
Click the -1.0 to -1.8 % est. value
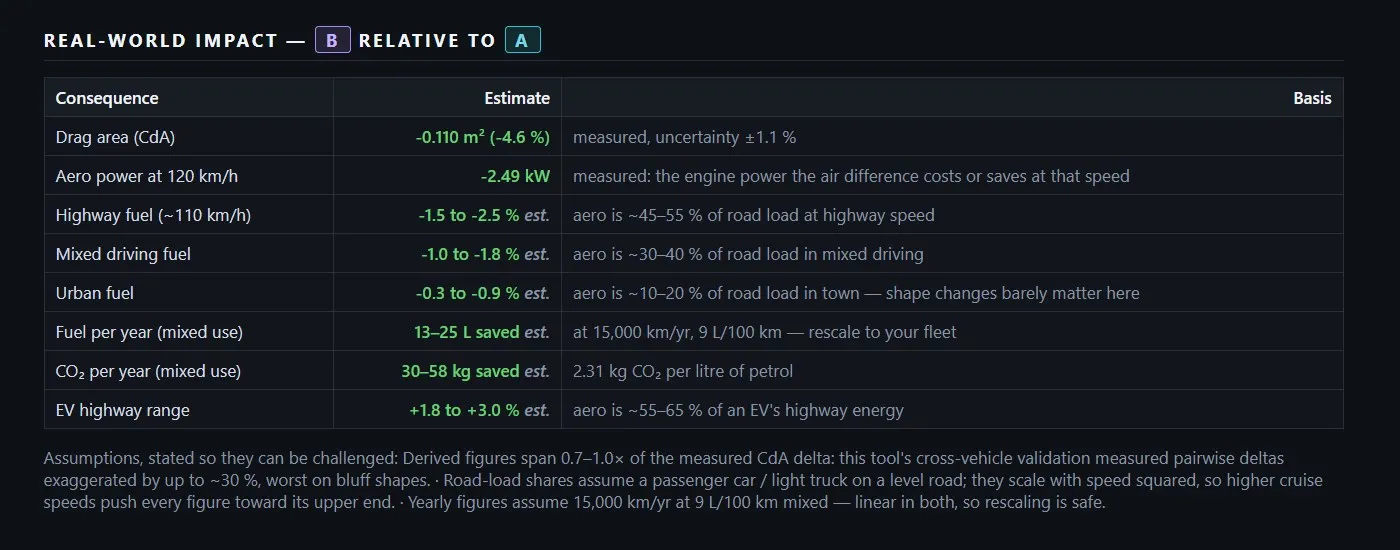coord(485,254)
